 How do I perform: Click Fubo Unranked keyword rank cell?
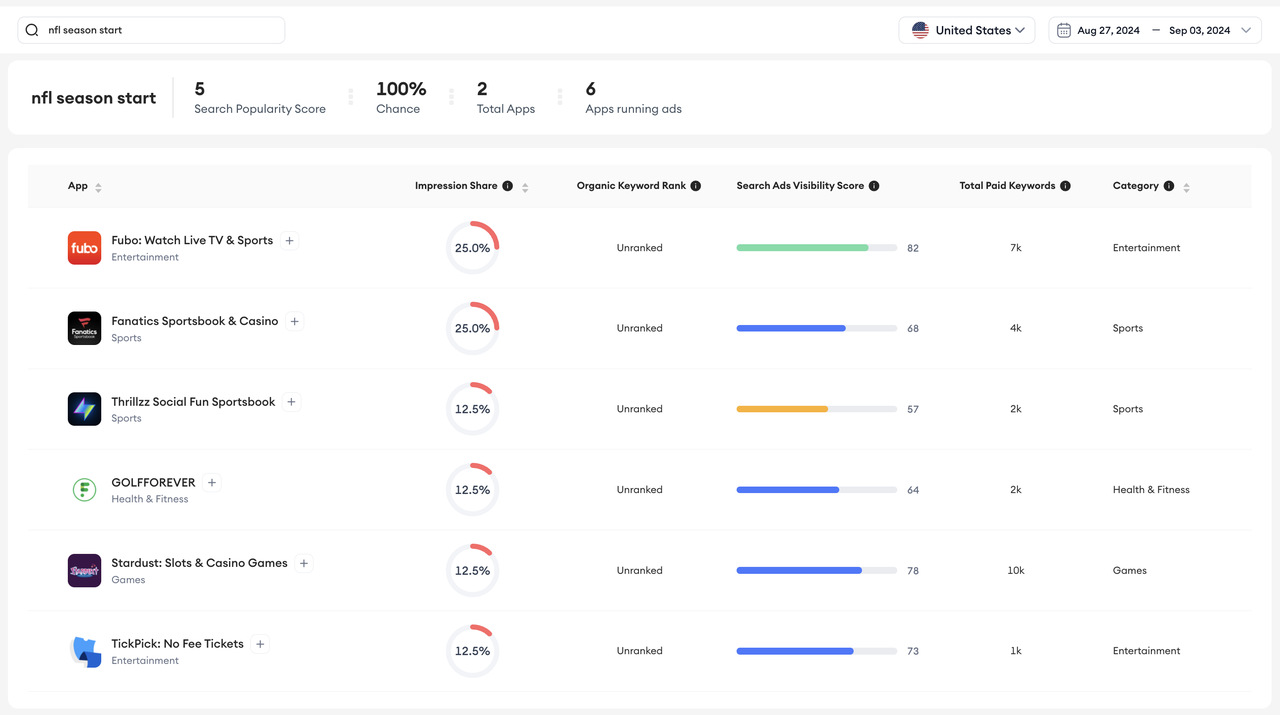[639, 248]
